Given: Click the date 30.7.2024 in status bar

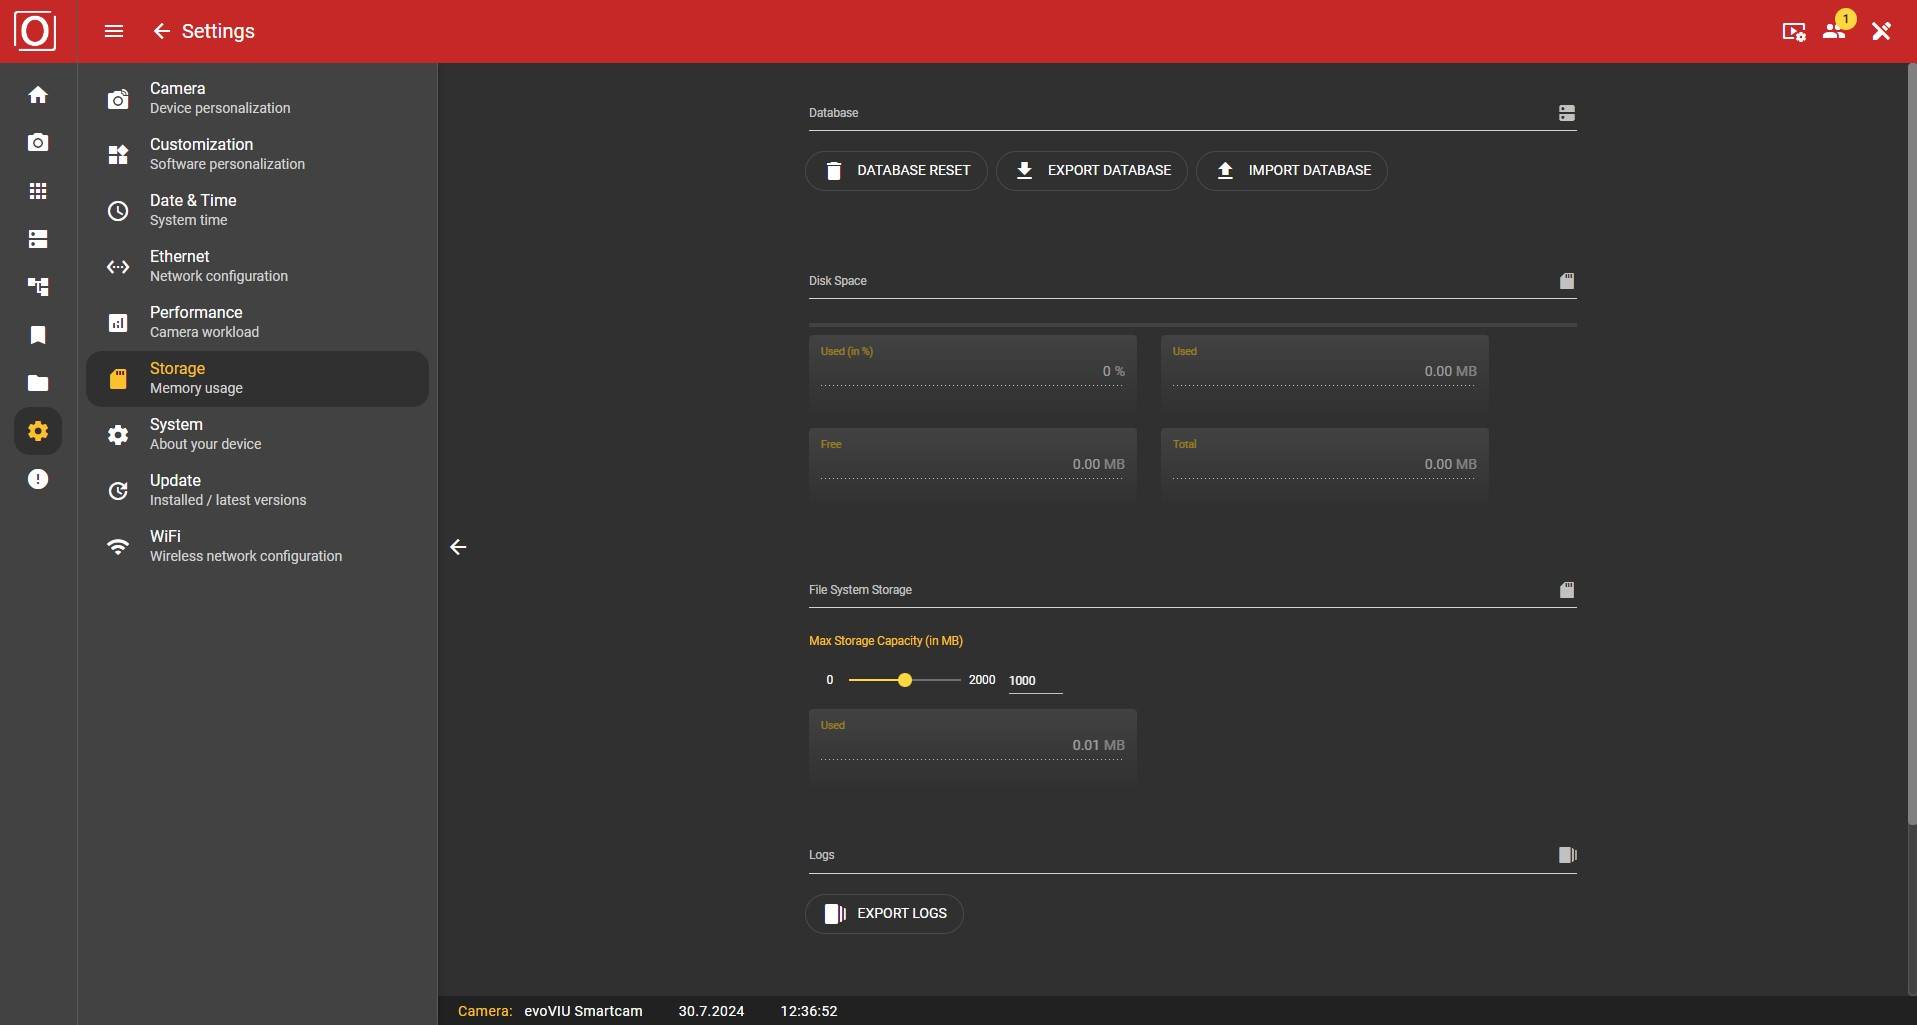Looking at the screenshot, I should click(711, 1011).
